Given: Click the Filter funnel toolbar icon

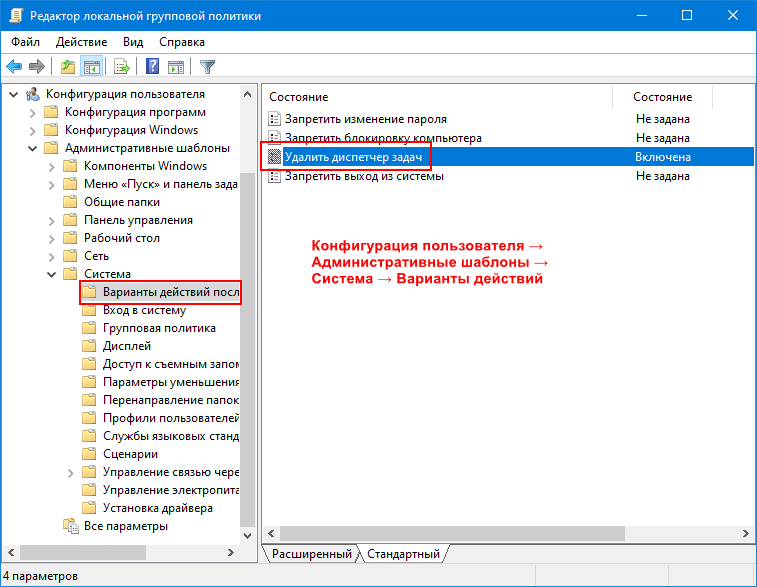Looking at the screenshot, I should tap(208, 67).
